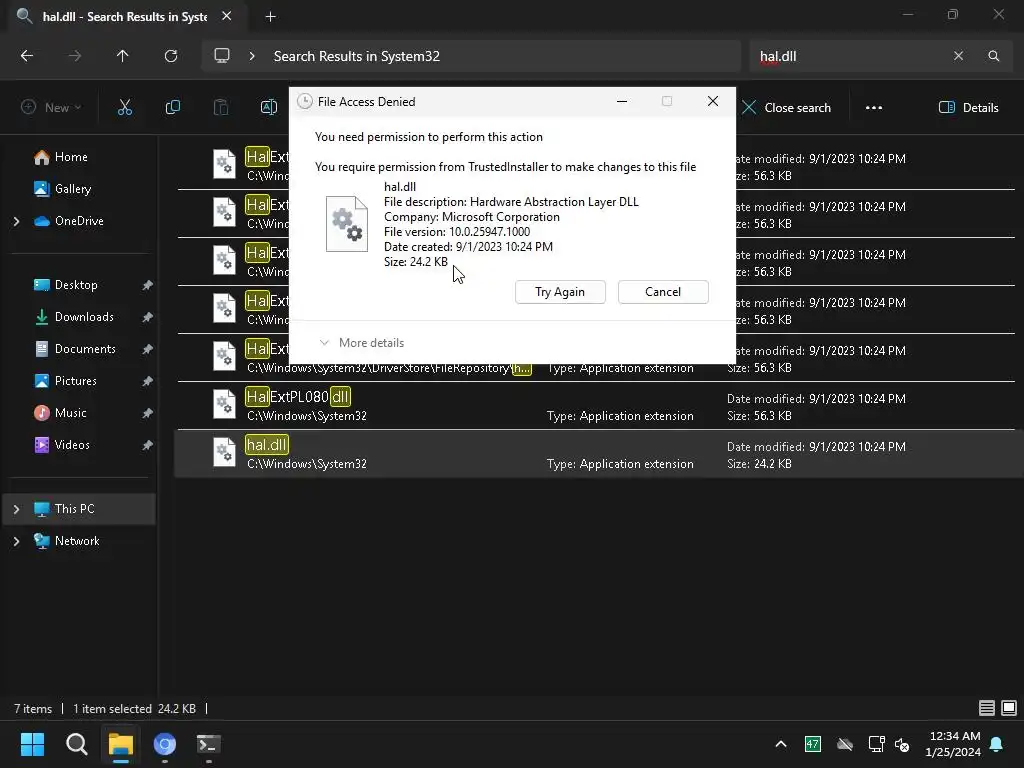Image resolution: width=1024 pixels, height=768 pixels.
Task: Go up one folder level
Action: coord(123,56)
